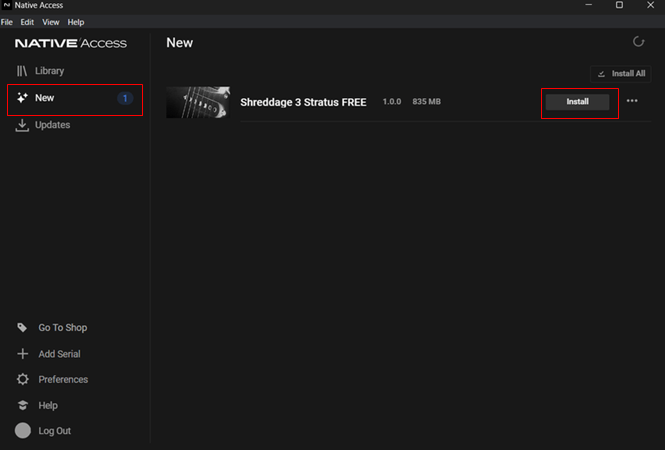Click the New sparkle icon
This screenshot has width=665, height=450.
coord(22,98)
